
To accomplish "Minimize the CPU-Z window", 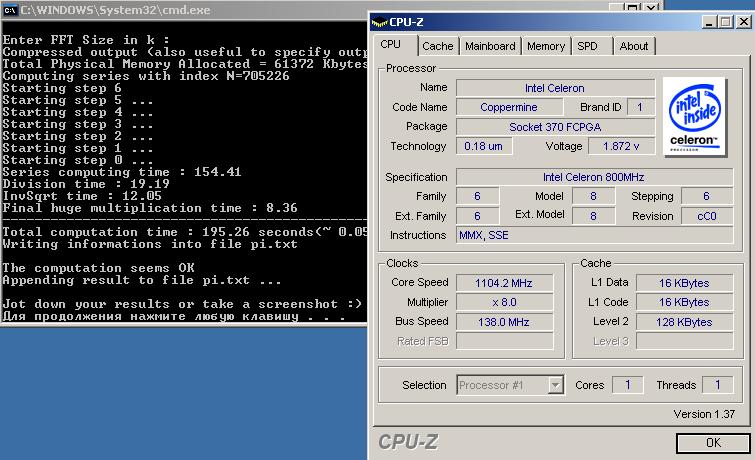I will [x=708, y=22].
